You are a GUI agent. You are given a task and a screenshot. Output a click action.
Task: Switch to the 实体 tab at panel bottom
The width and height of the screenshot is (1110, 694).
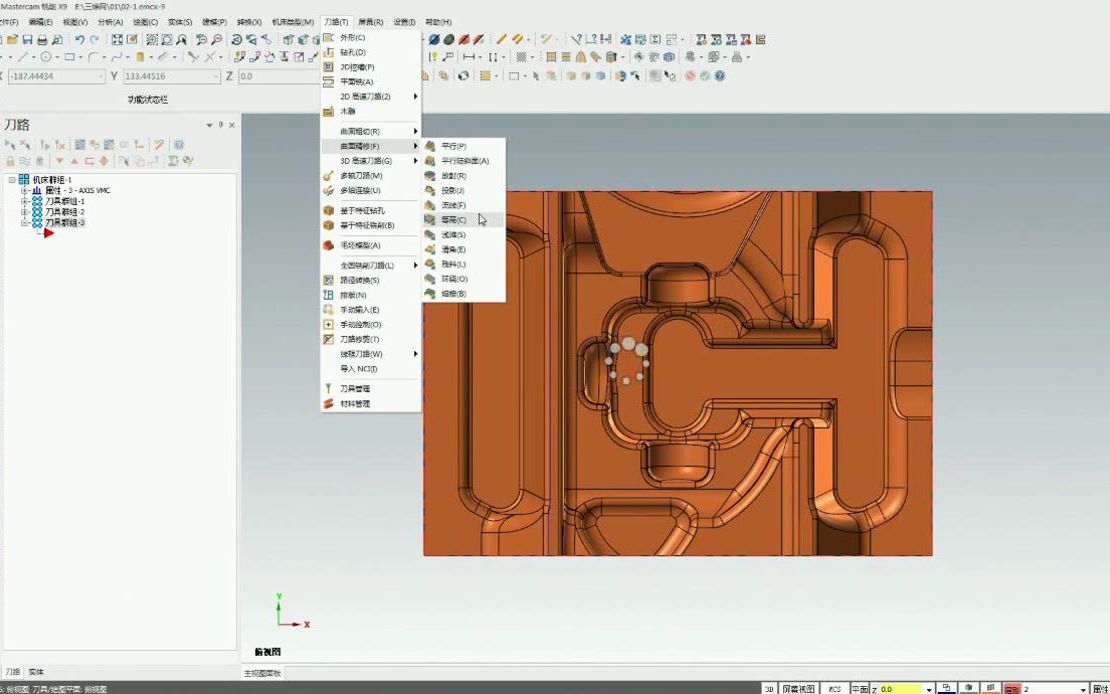[x=35, y=672]
